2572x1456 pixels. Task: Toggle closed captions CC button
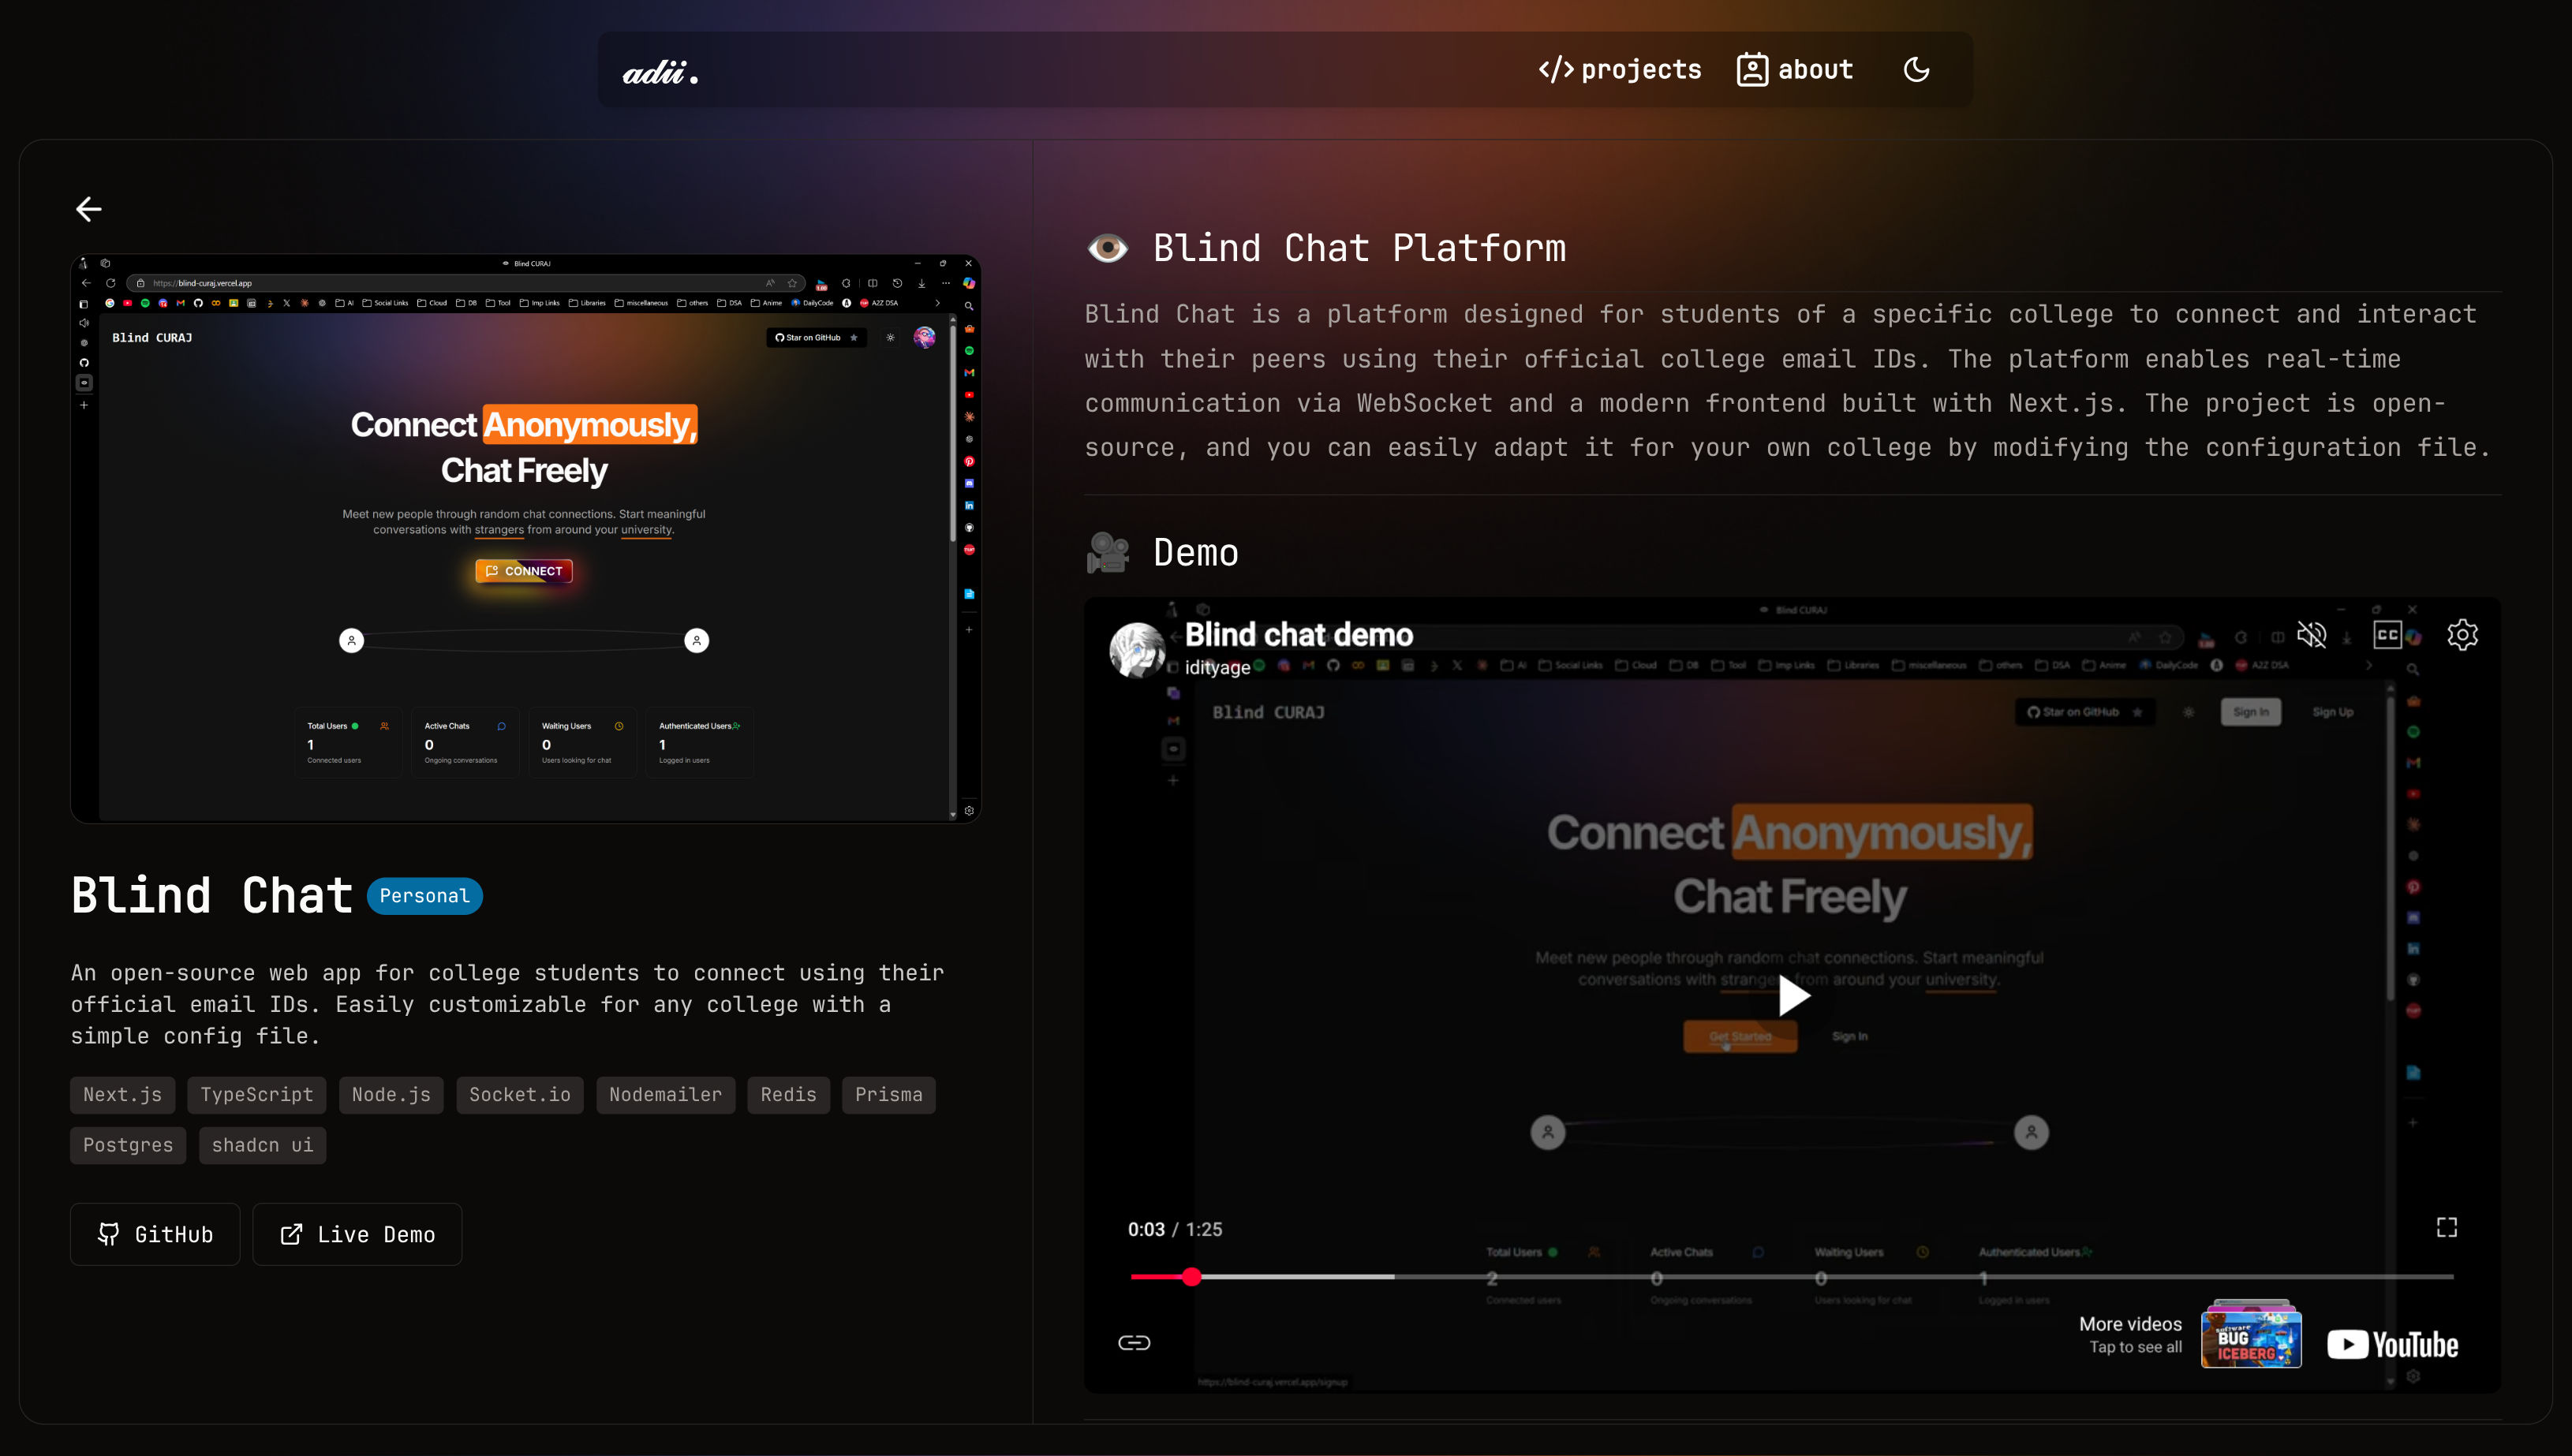click(x=2387, y=634)
